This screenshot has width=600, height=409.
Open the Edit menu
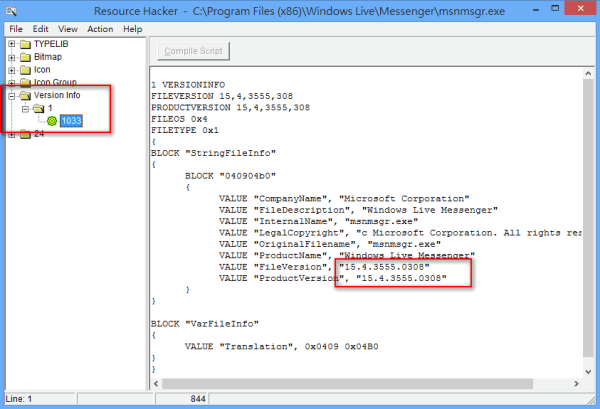tap(40, 29)
